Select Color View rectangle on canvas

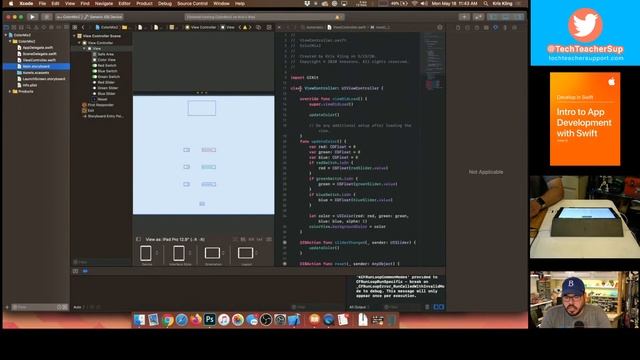pyautogui.click(x=202, y=108)
